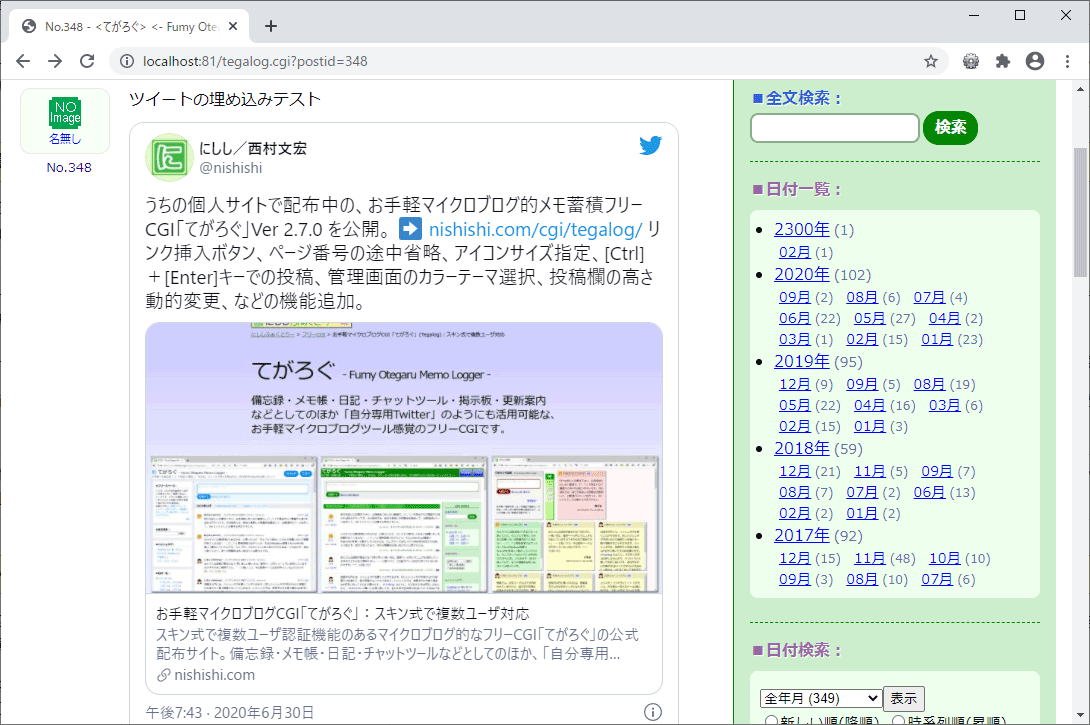Click the 表示 button for date search

[904, 698]
